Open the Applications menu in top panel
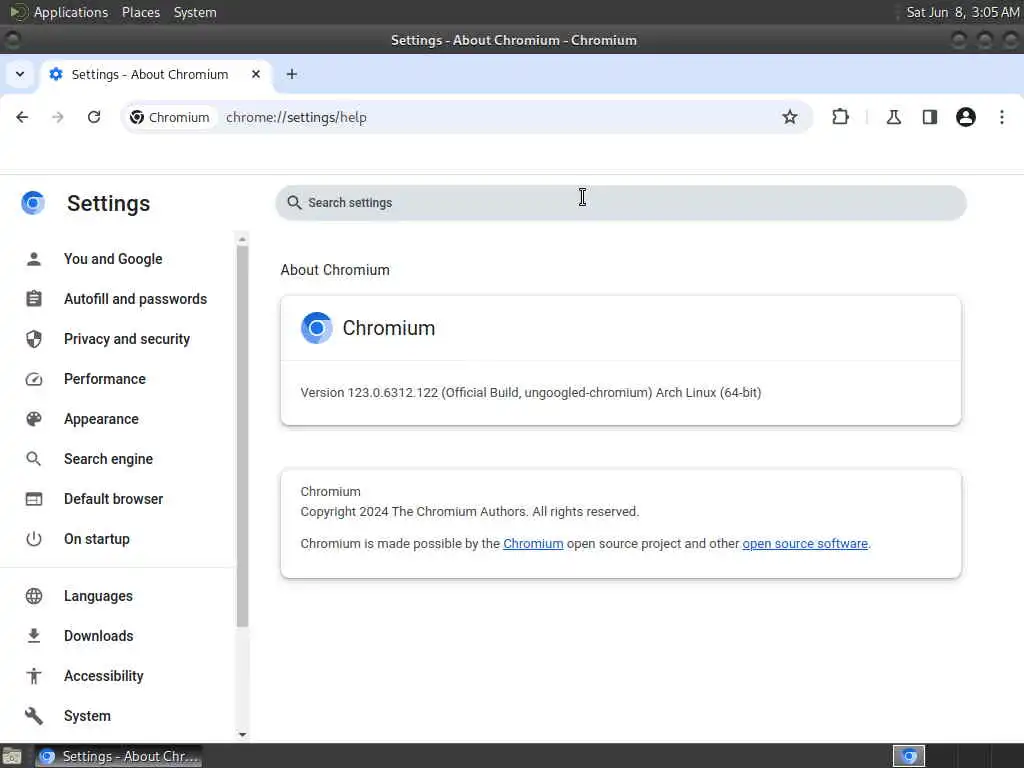Screen dimensions: 1024x768 [71, 12]
